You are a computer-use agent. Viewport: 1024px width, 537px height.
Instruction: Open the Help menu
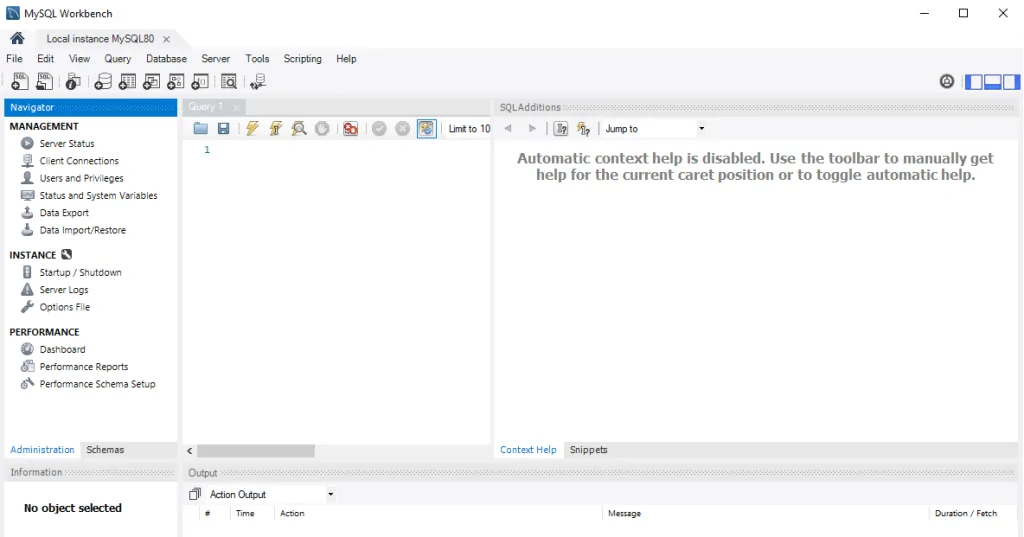(346, 59)
